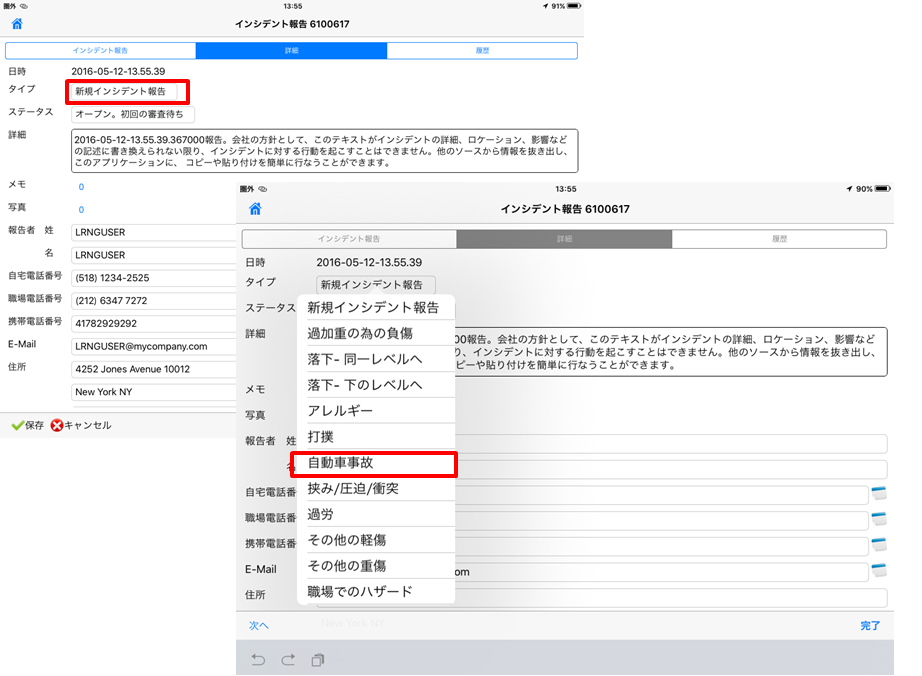Switch to the blue-text インシデント報告 tab

pyautogui.click(x=100, y=50)
